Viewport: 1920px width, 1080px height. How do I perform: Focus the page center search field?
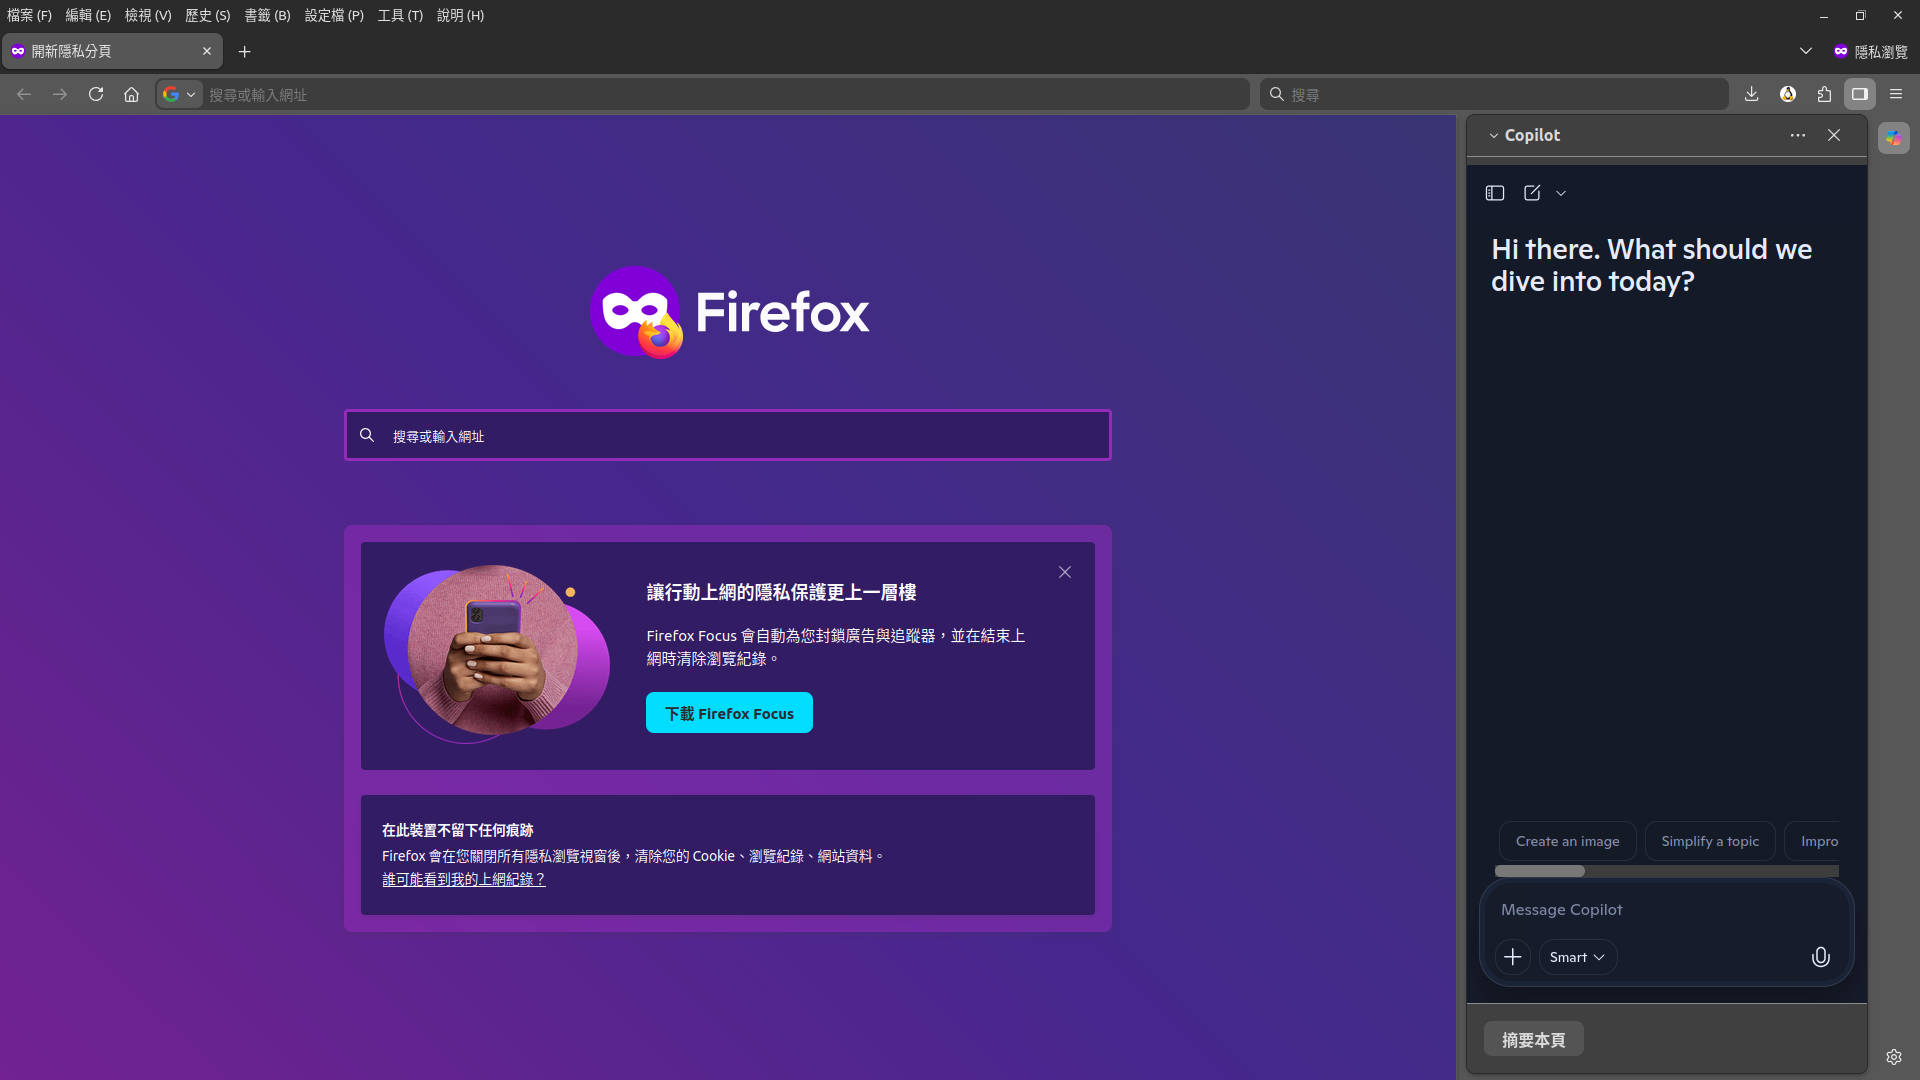click(x=728, y=435)
